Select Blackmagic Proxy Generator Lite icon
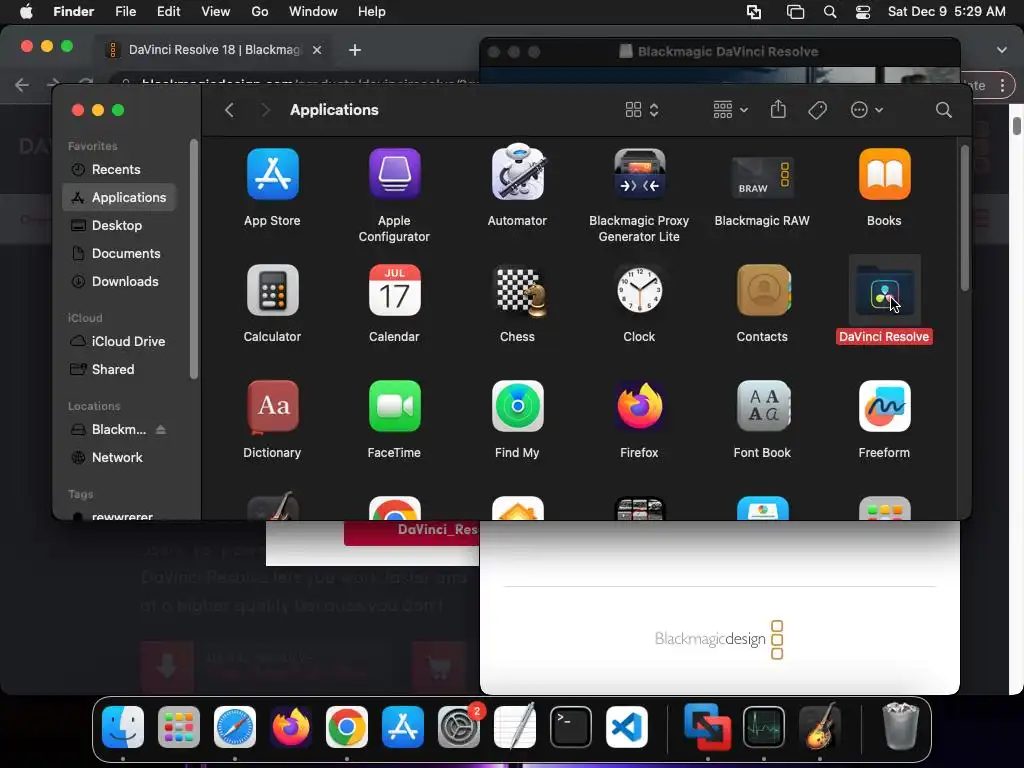The width and height of the screenshot is (1024, 768). coord(639,174)
